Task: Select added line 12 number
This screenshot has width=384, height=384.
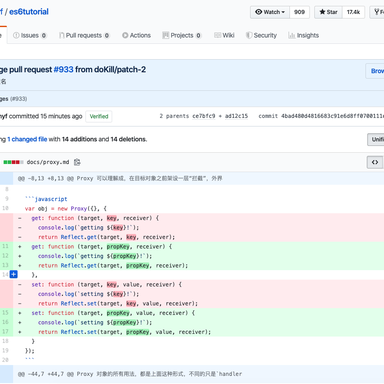Action: click(6, 256)
